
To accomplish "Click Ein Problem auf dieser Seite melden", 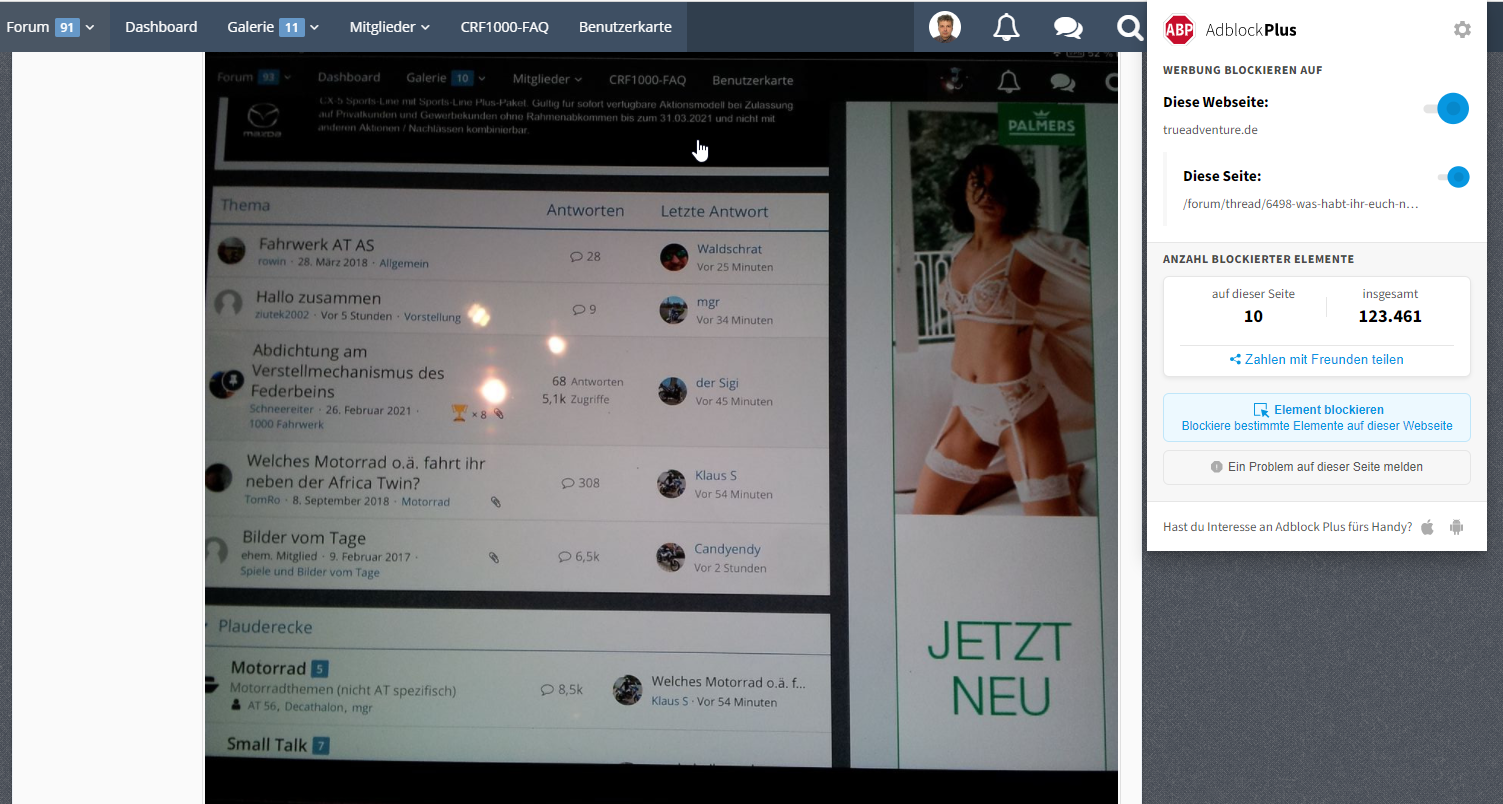I will click(1316, 467).
